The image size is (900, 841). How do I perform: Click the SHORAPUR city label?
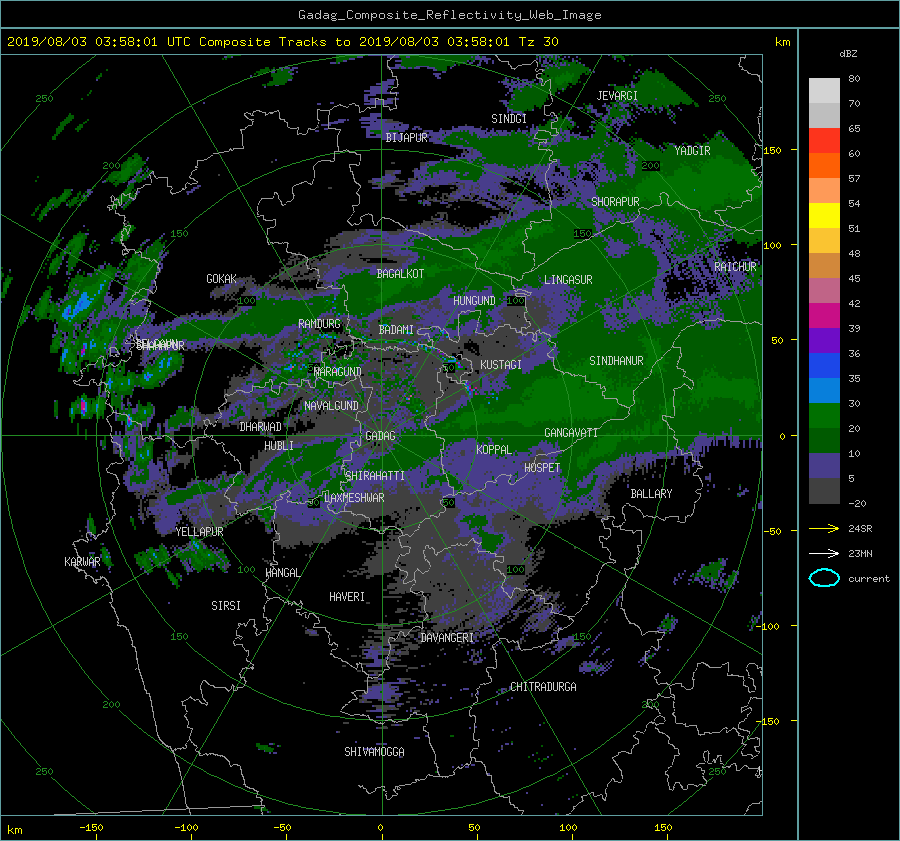[x=615, y=201]
